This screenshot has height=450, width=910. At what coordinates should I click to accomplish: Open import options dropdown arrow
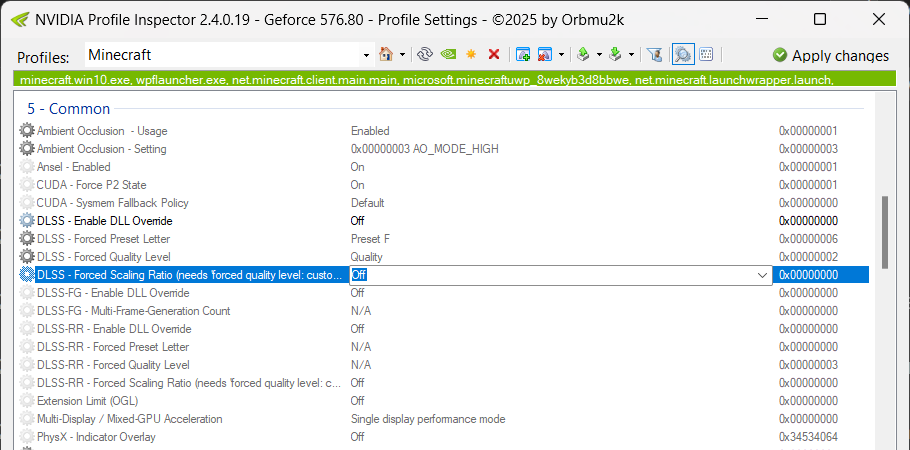[631, 55]
